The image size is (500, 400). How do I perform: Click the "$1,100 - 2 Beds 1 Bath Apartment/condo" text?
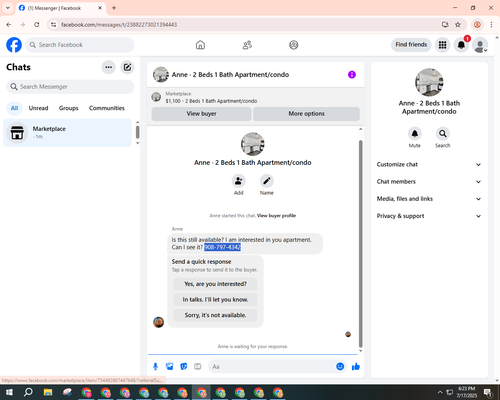click(211, 101)
